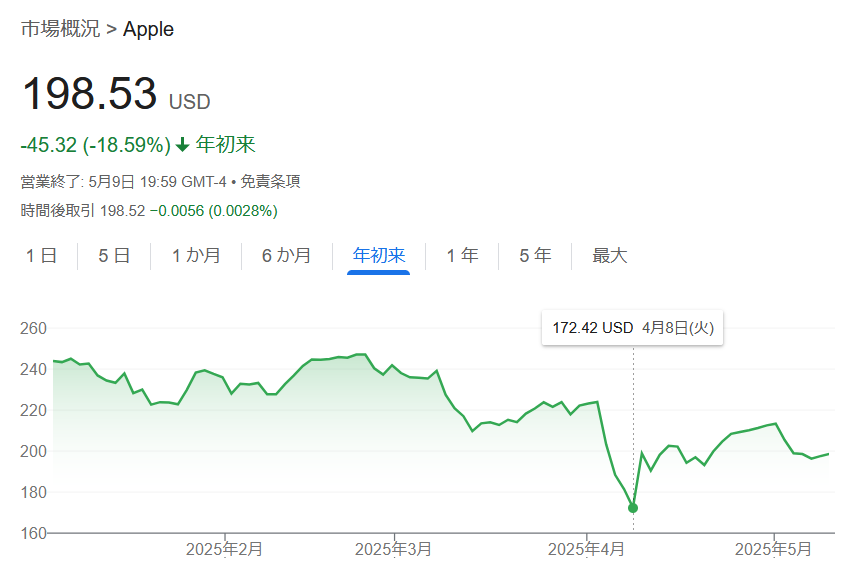Image resolution: width=865 pixels, height=563 pixels.
Task: Click the green data point marker on chart
Action: [x=633, y=508]
